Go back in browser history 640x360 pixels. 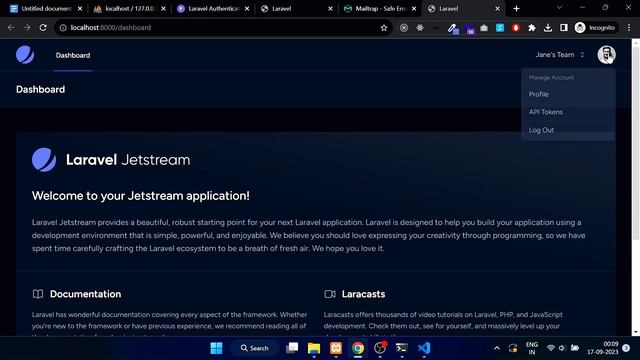(11, 27)
